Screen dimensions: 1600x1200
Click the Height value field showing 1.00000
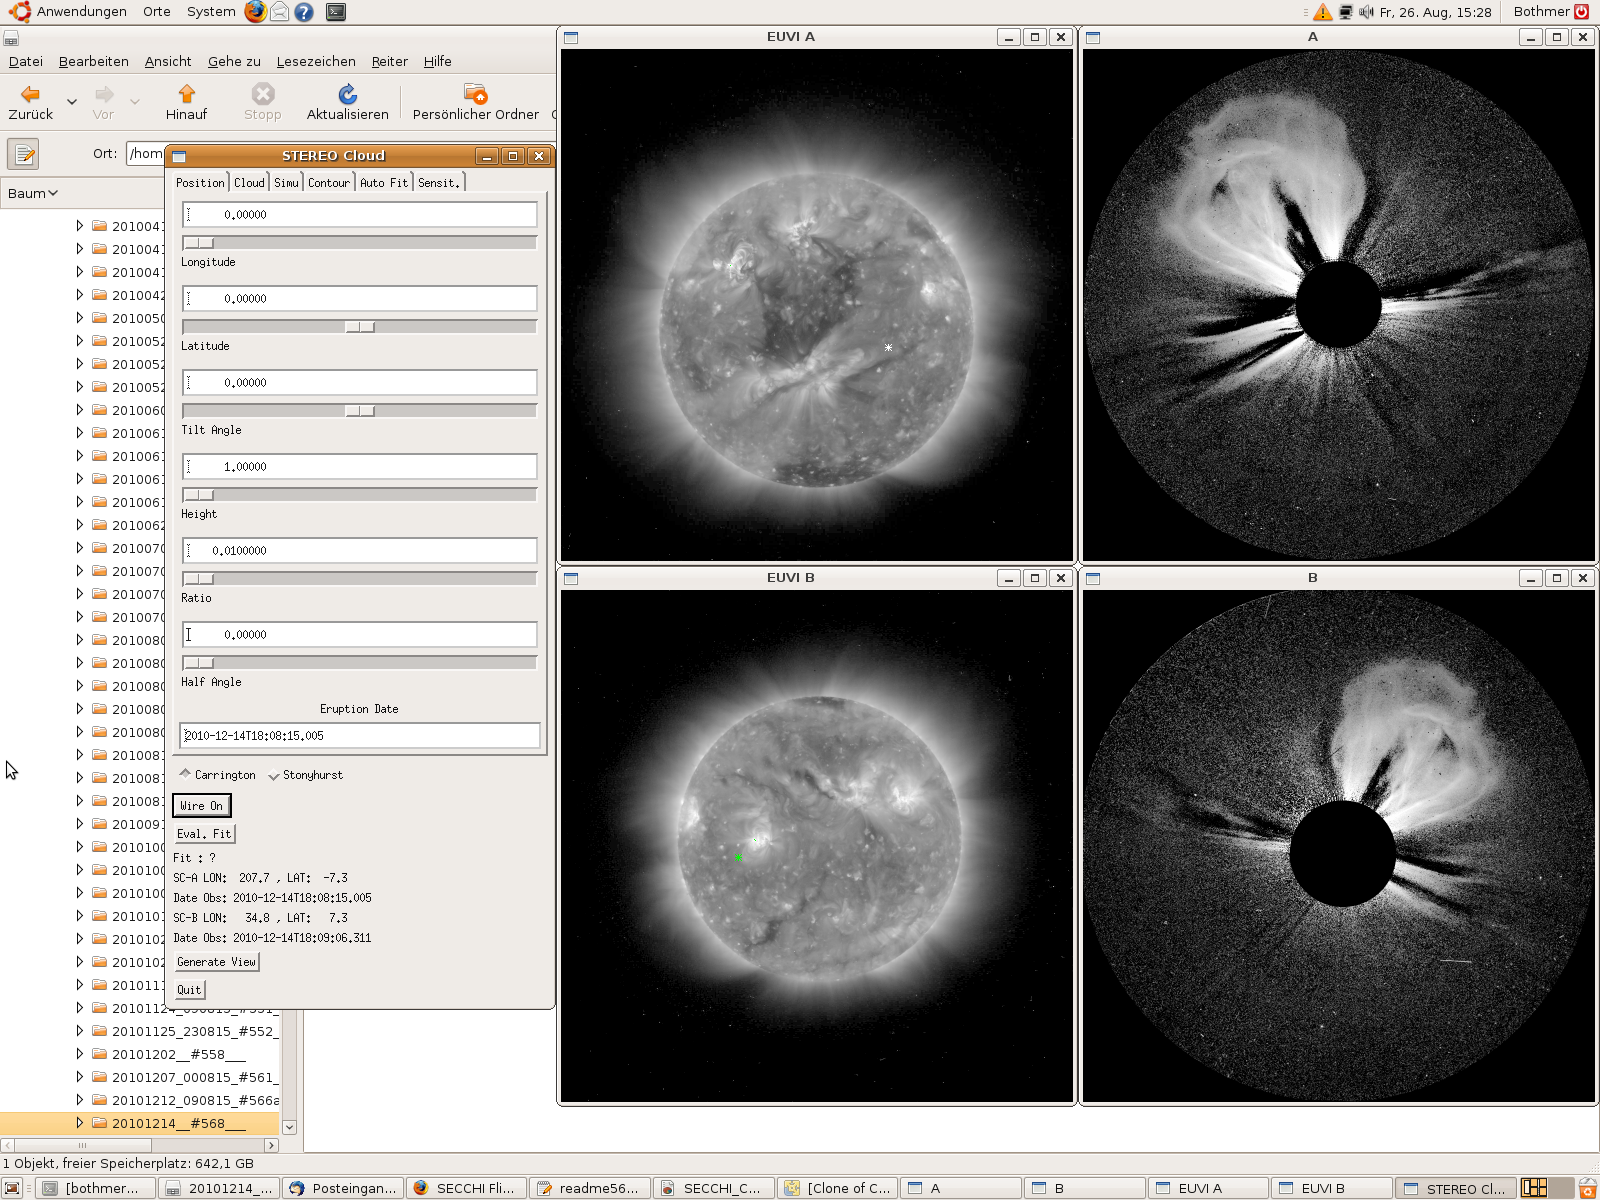360,466
